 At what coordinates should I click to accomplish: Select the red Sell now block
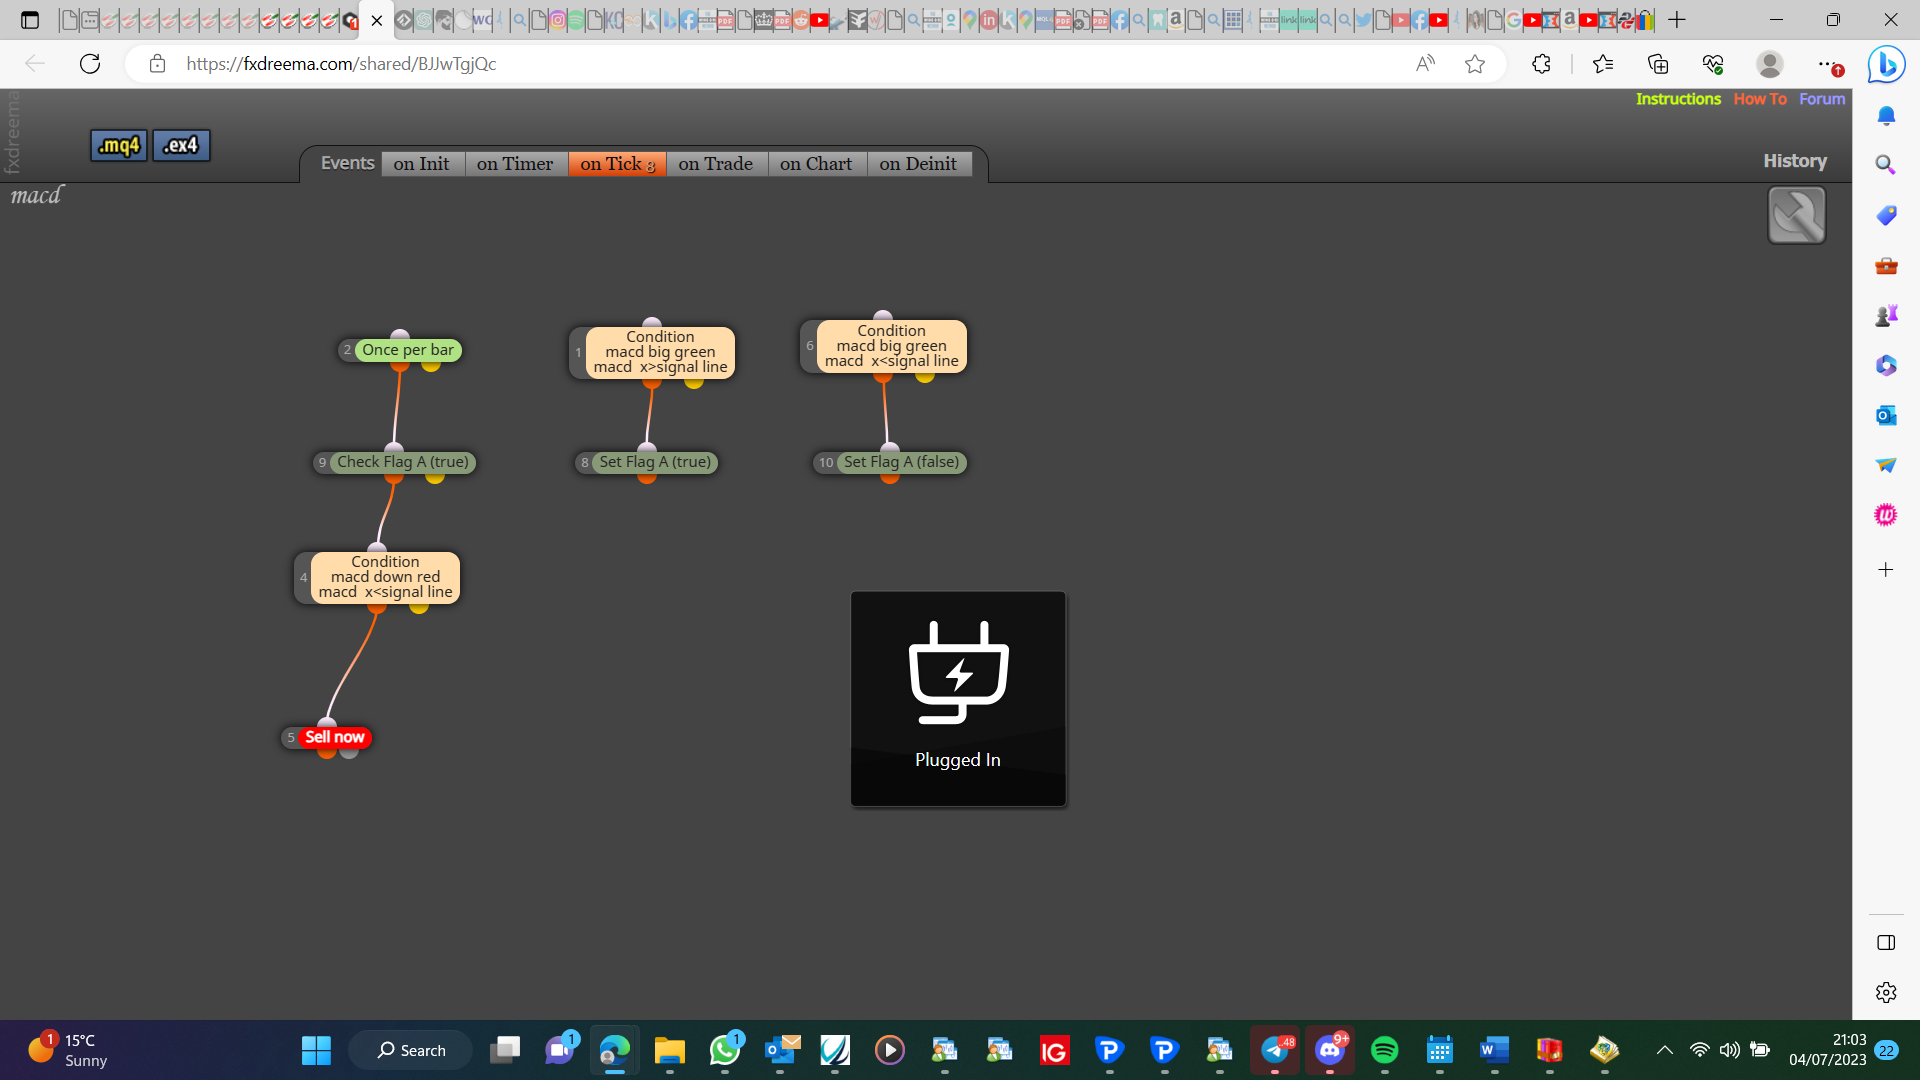(334, 737)
